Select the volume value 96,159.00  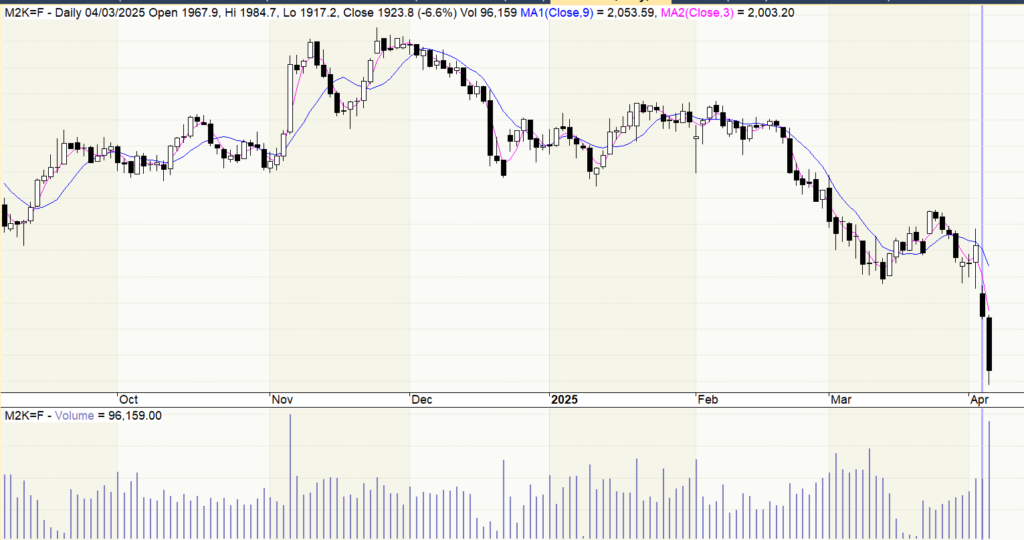click(x=135, y=415)
